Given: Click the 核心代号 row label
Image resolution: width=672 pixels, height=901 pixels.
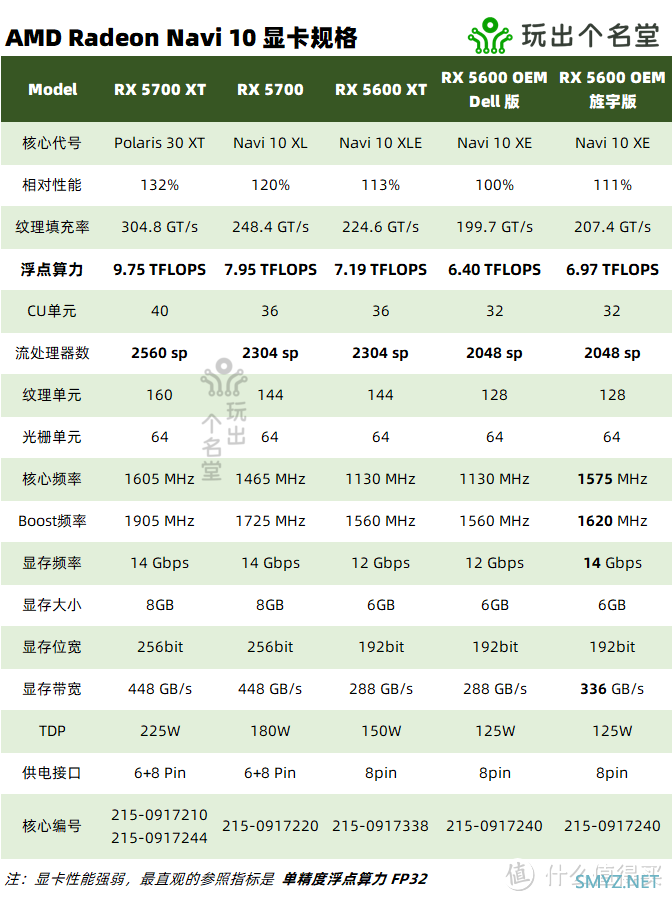Looking at the screenshot, I should point(52,143).
